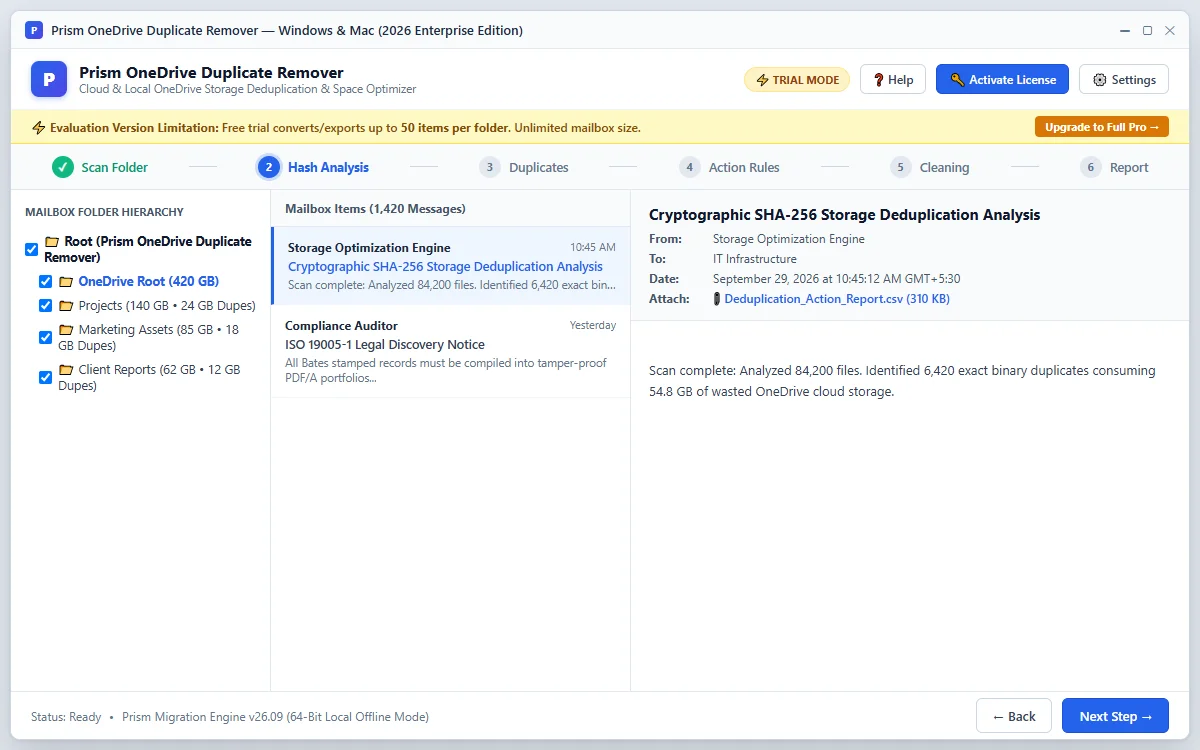Click Activate License button
This screenshot has height=750, width=1200.
[1002, 80]
